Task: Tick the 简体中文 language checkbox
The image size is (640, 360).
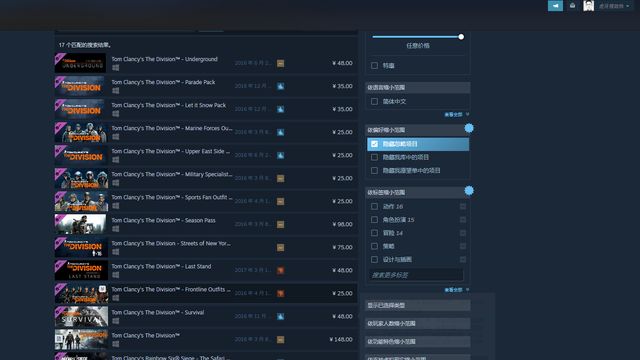Action: click(374, 101)
